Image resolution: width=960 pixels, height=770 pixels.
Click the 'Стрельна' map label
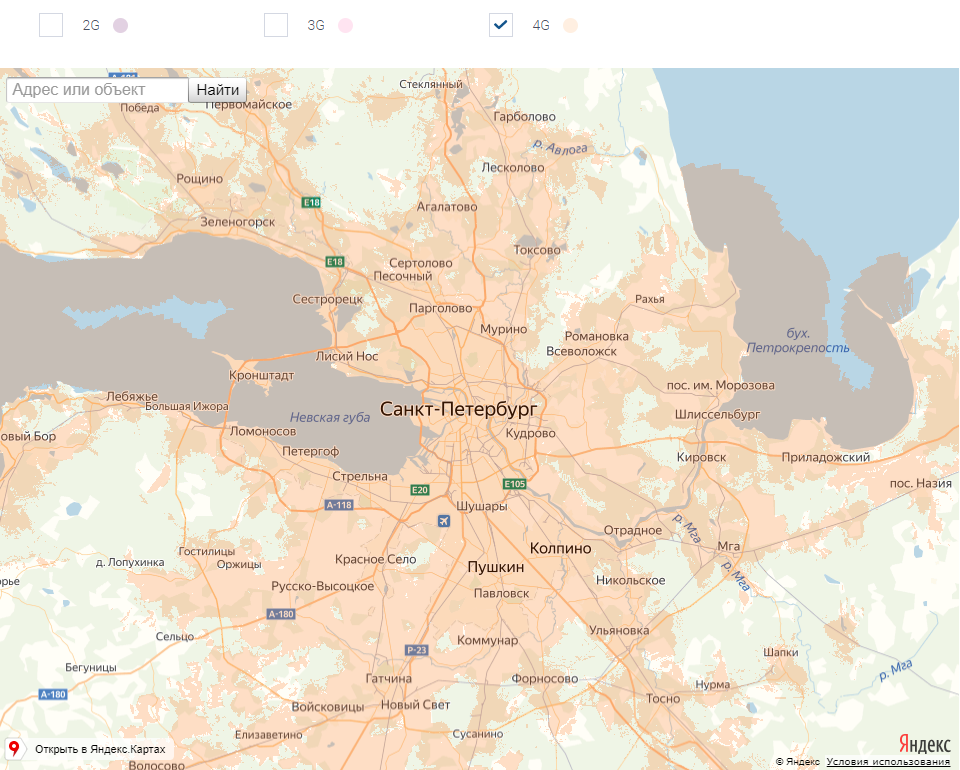[360, 476]
